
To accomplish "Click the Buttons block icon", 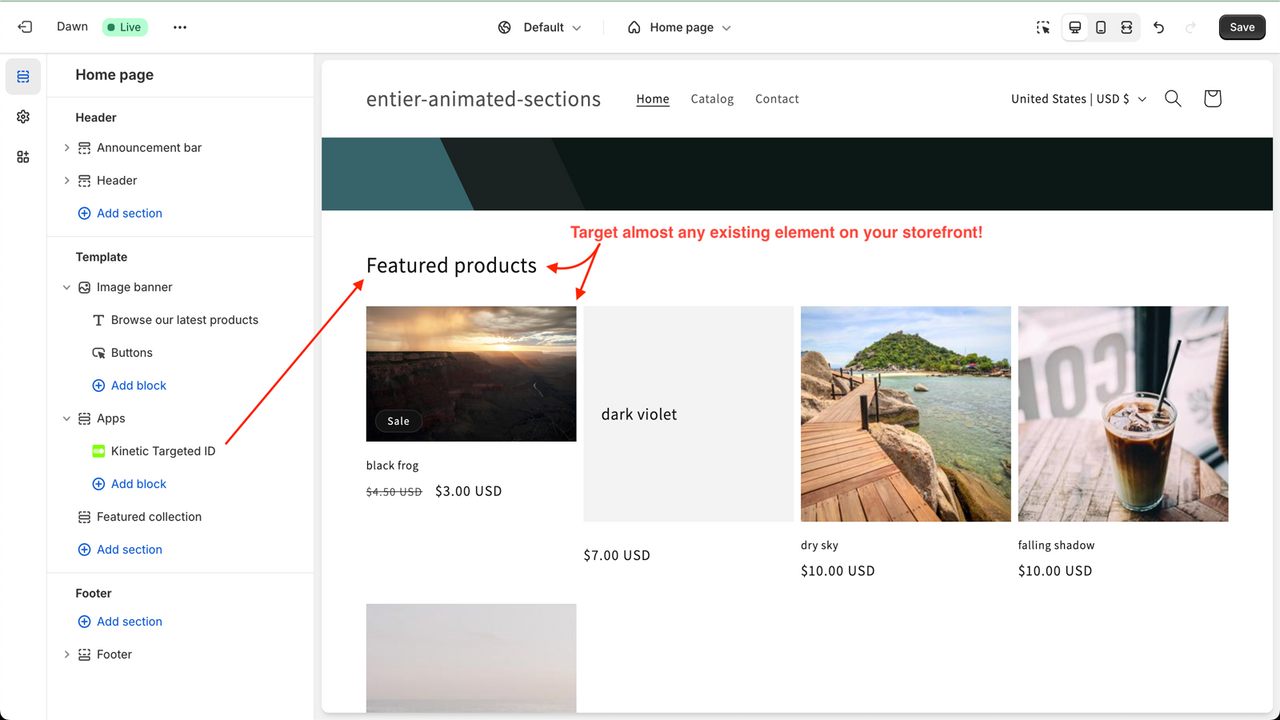I will click(99, 353).
